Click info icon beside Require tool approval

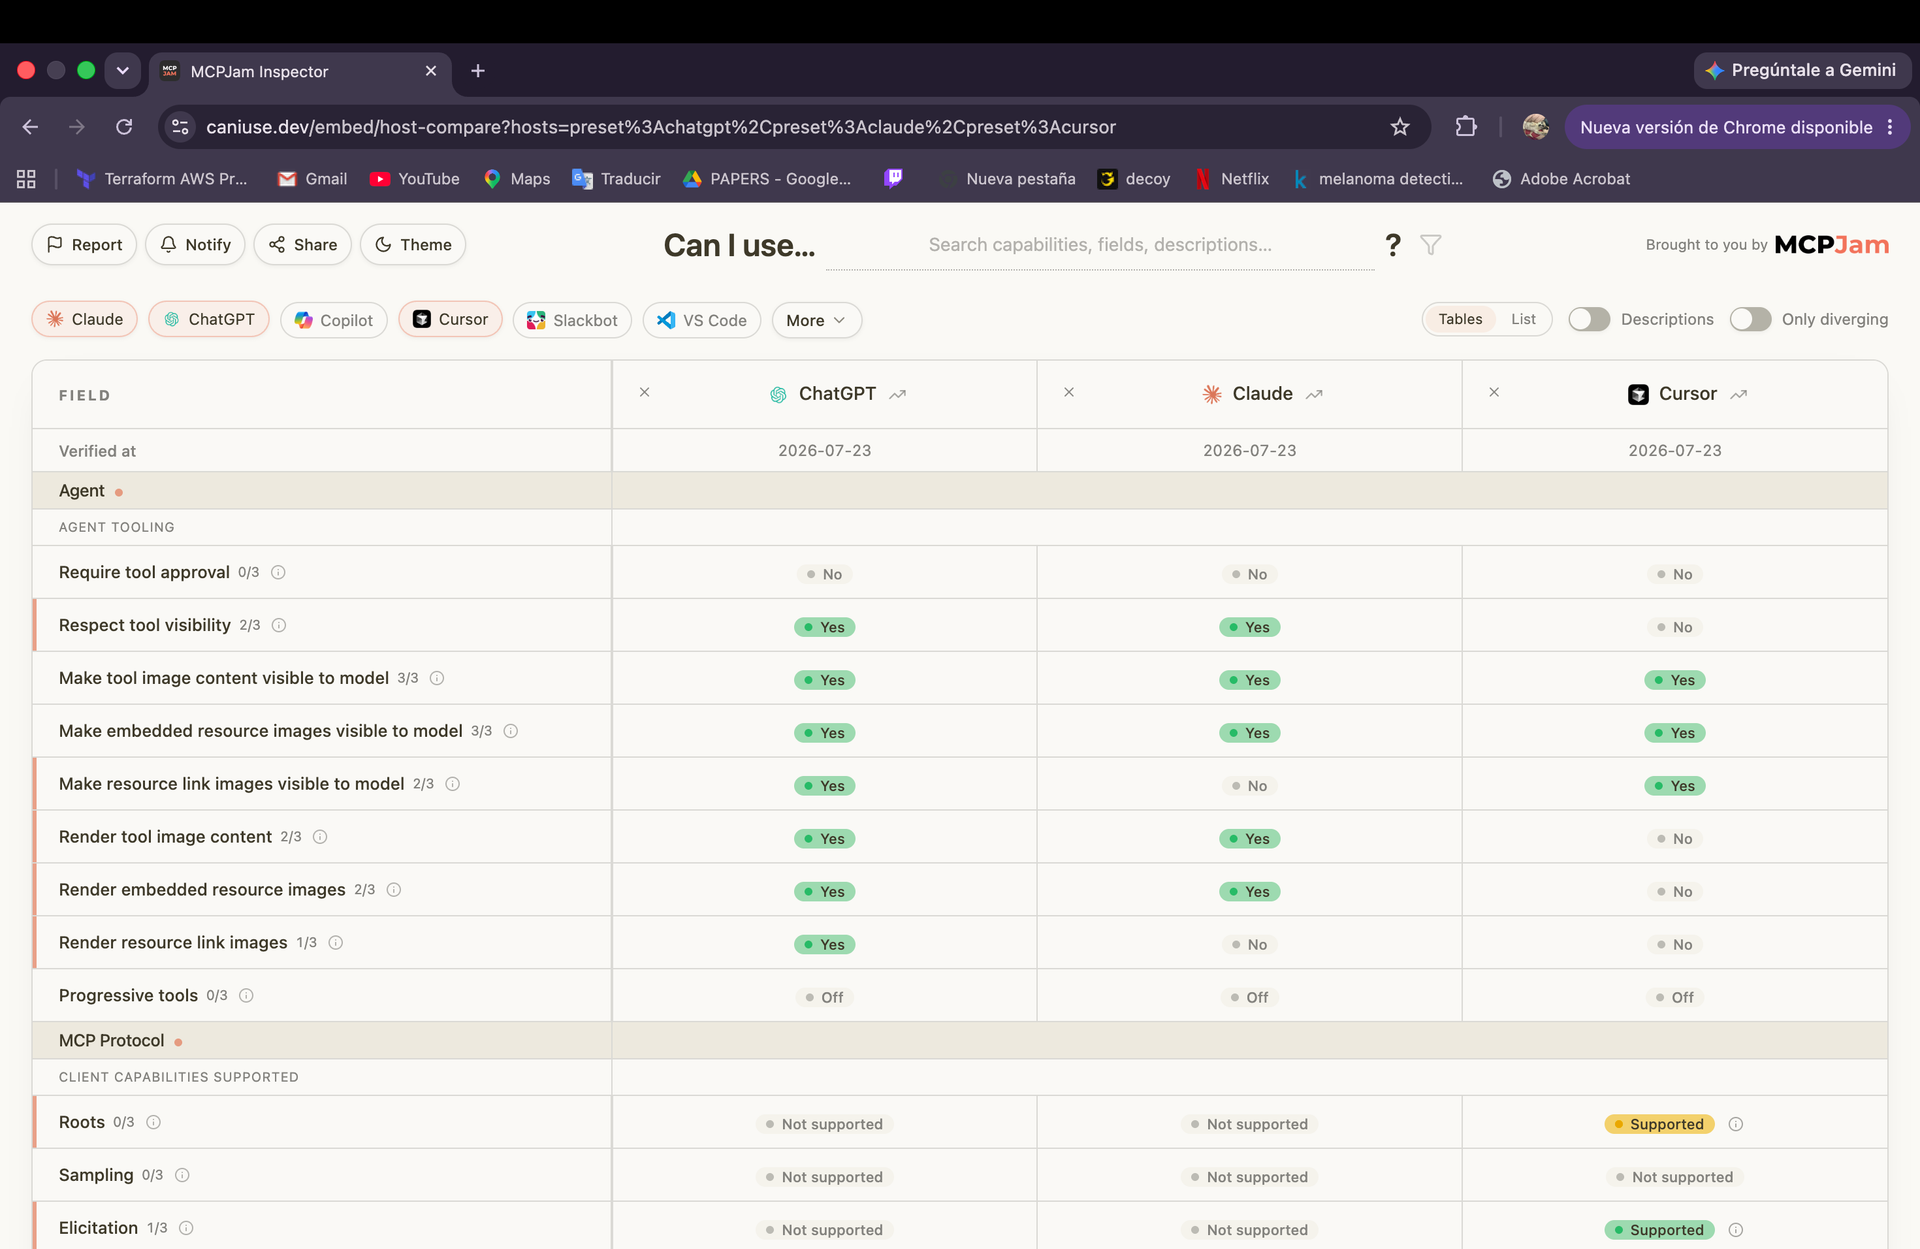tap(278, 572)
